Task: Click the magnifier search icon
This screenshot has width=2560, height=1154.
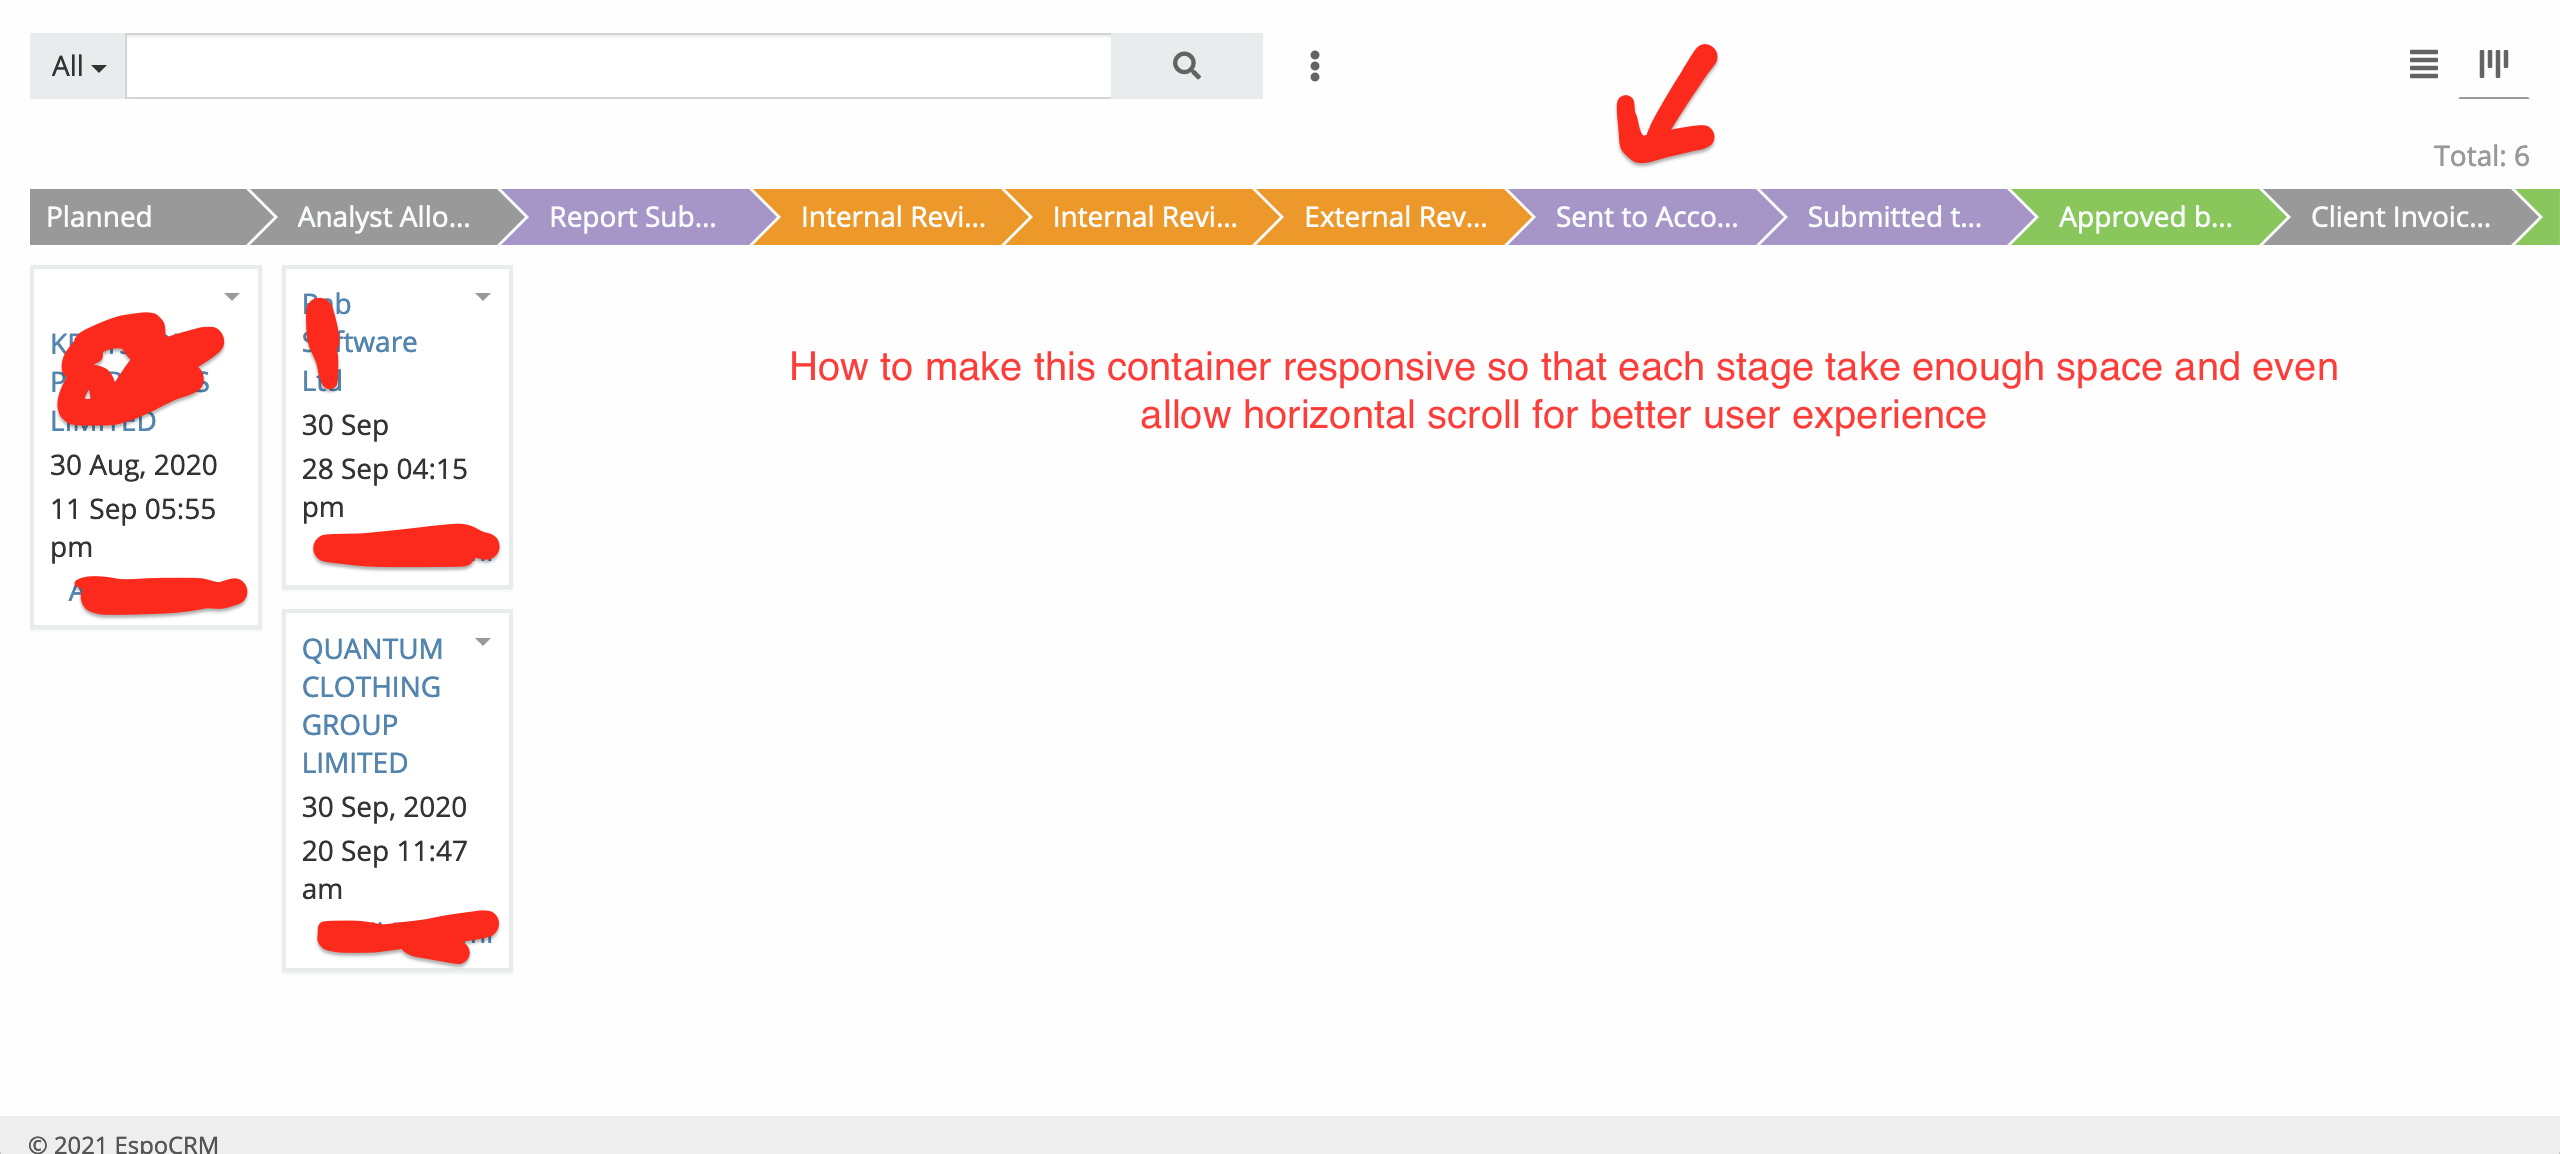Action: 1186,66
